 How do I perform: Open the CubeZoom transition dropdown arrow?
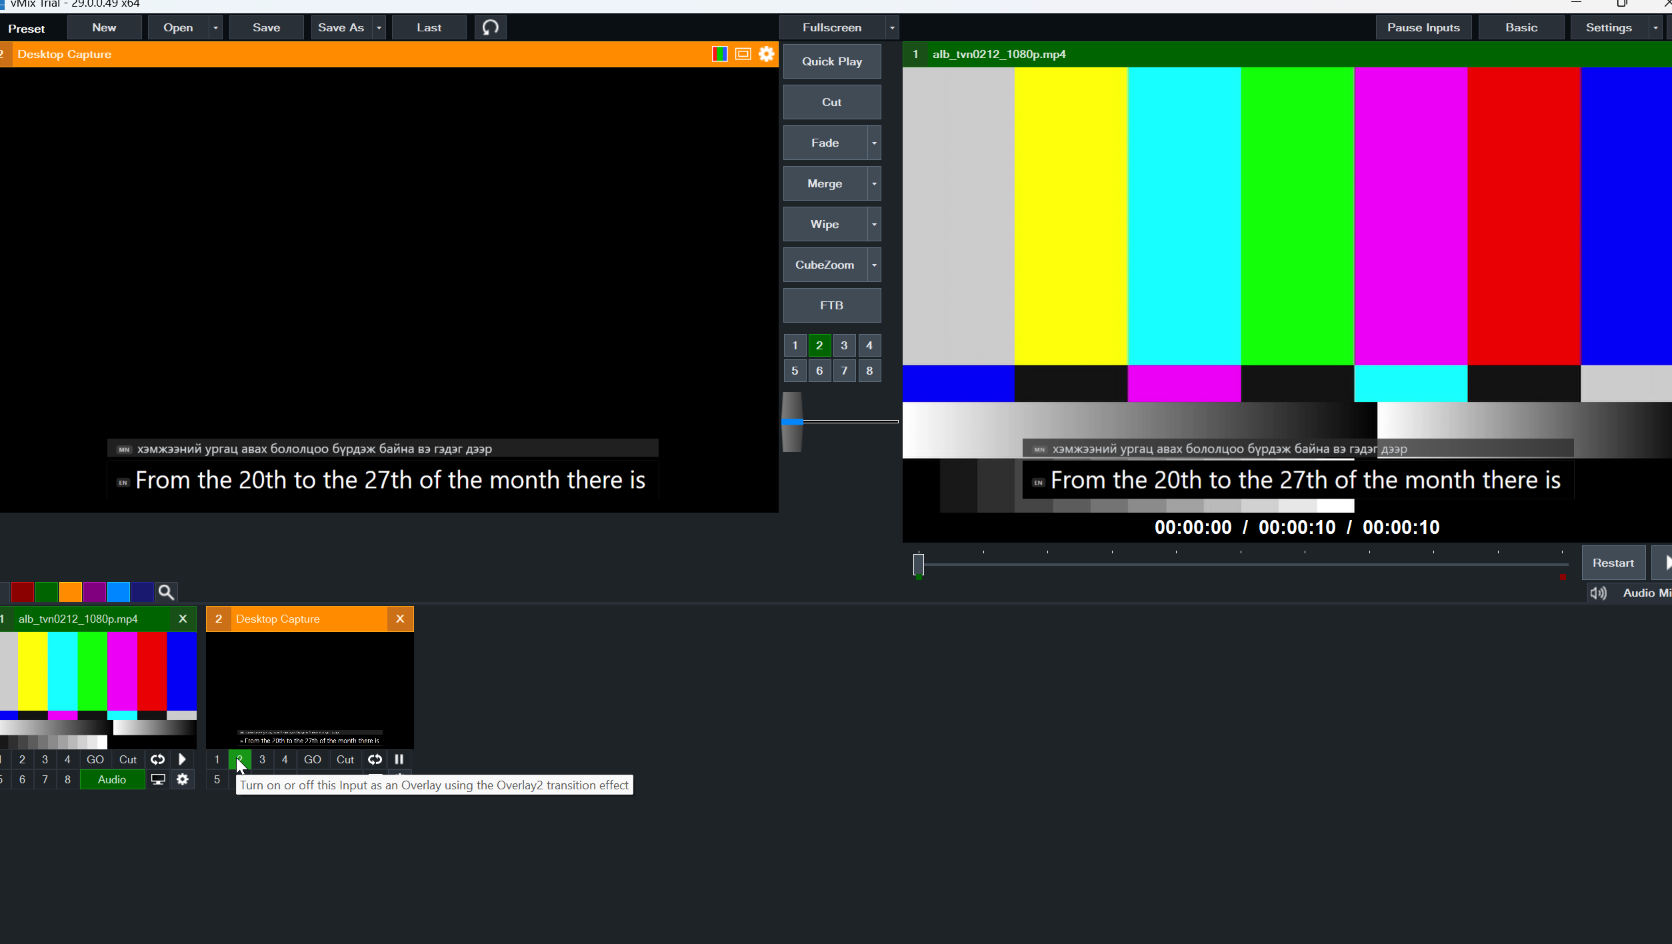(x=874, y=265)
